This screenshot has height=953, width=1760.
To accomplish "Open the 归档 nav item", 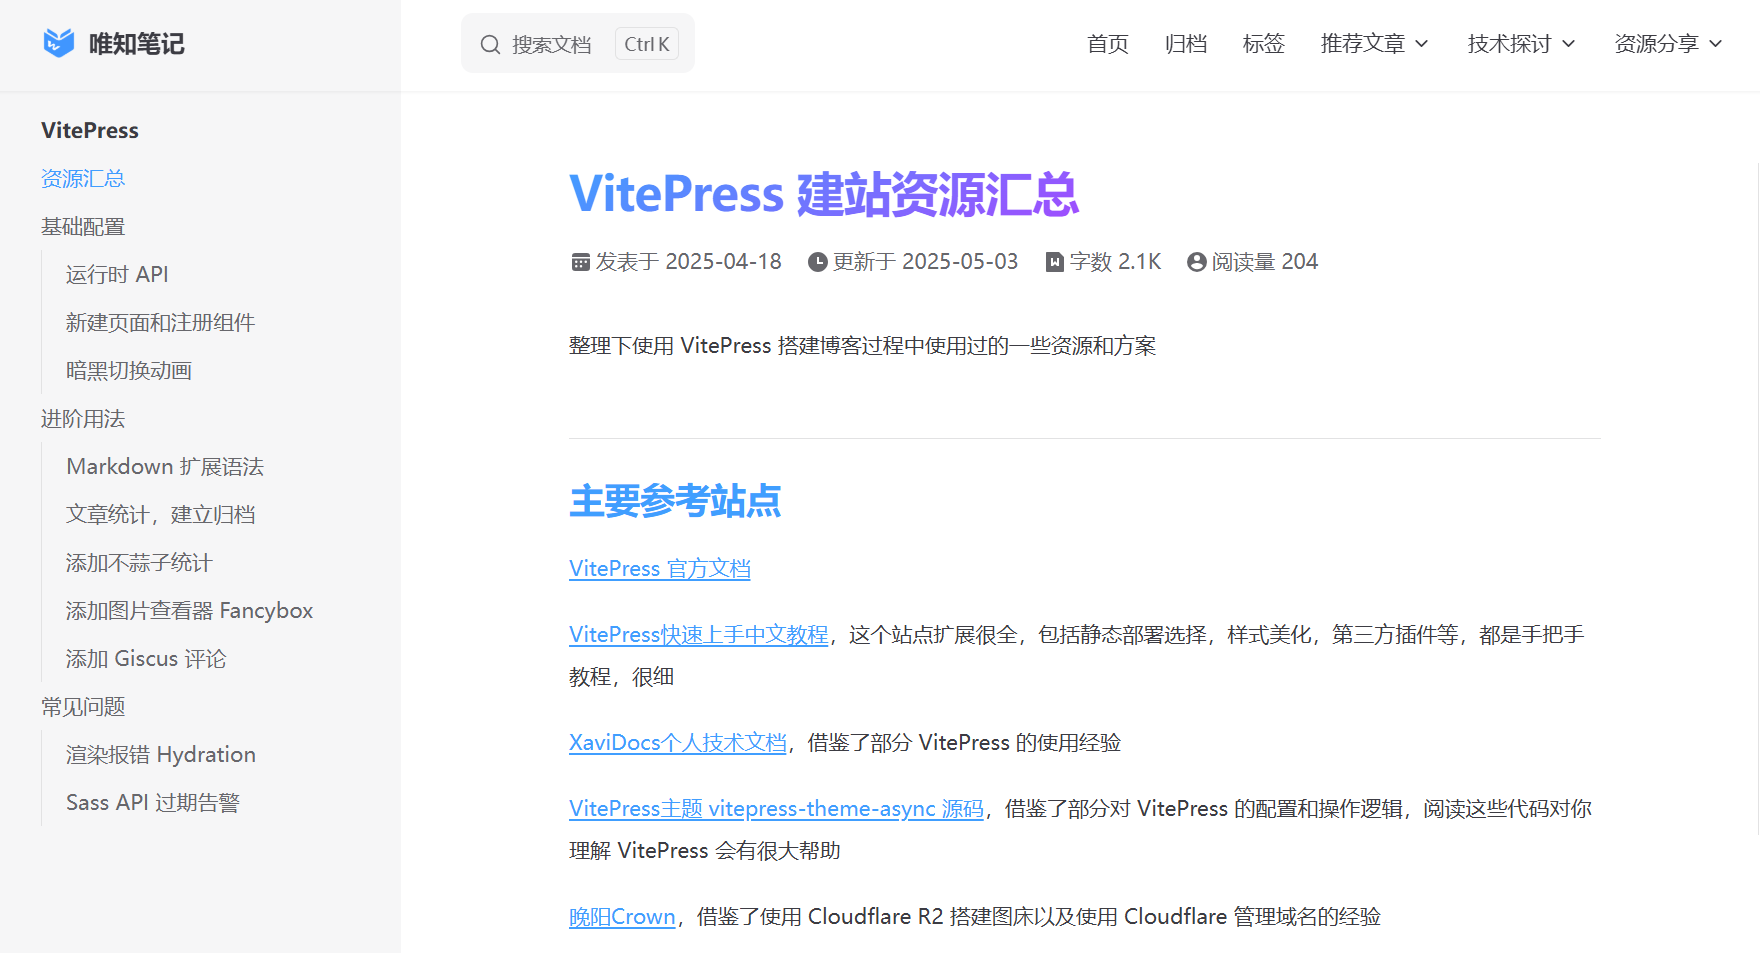I will [x=1185, y=44].
